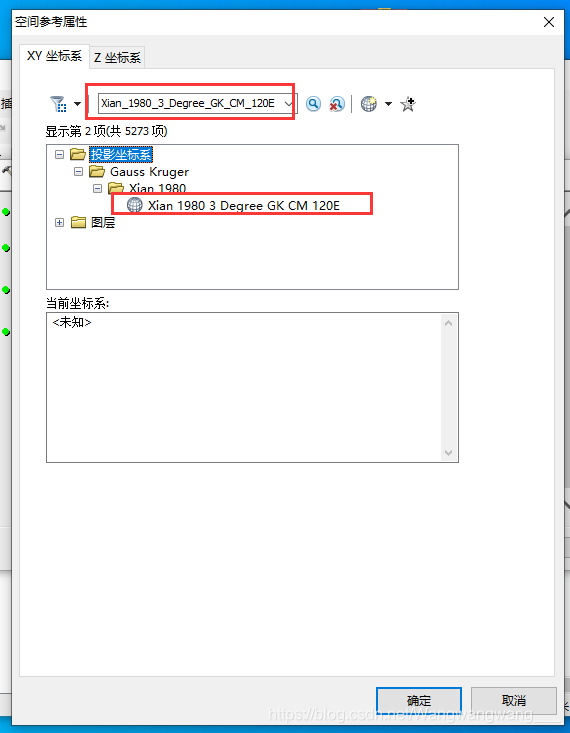The width and height of the screenshot is (570, 733).
Task: Click the <未知> current coordinate system text
Action: (x=72, y=322)
